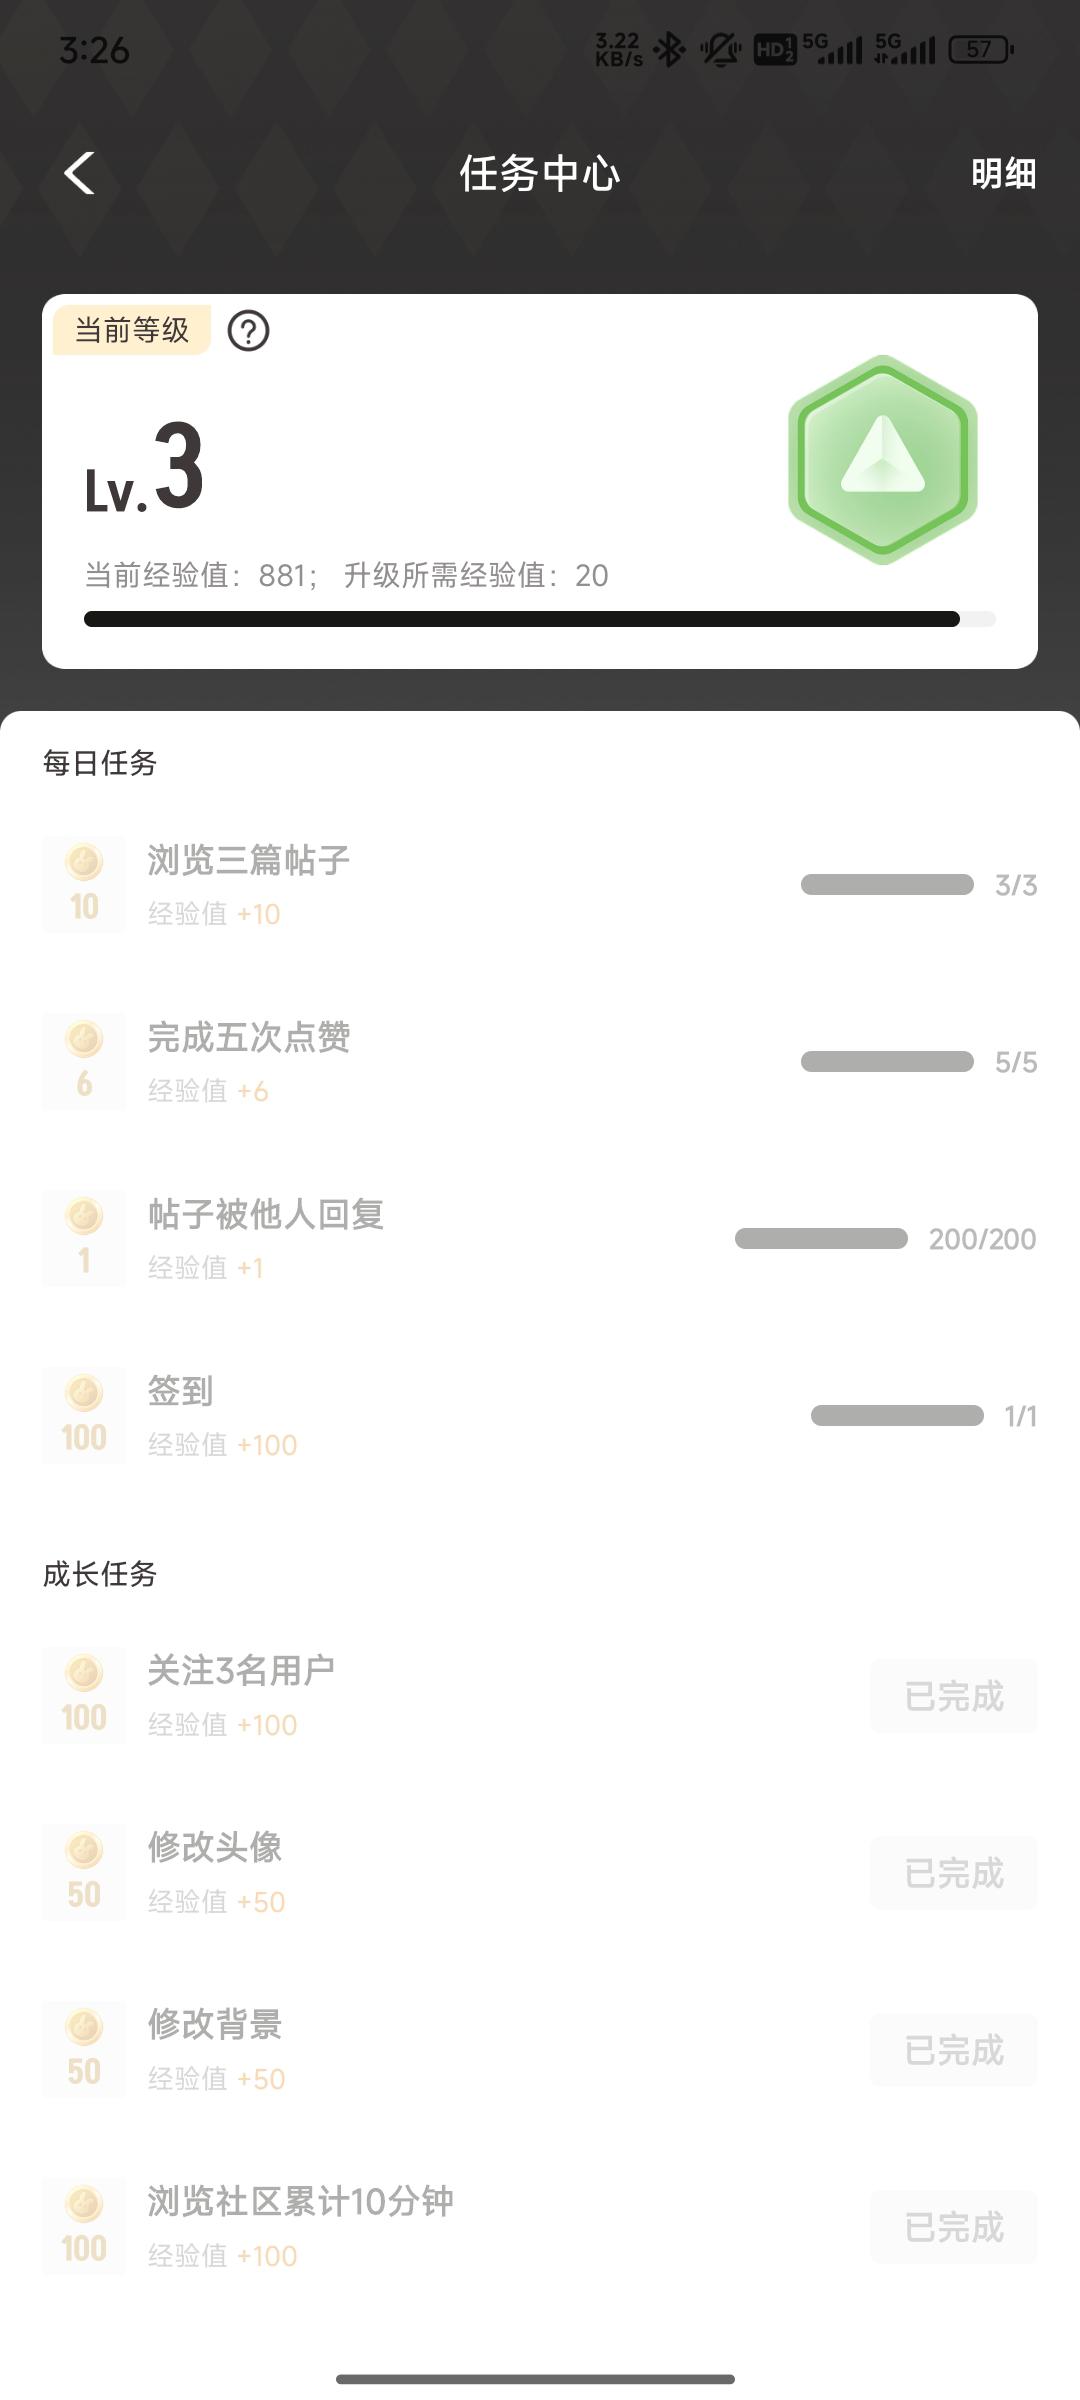Screen dimensions: 1080x2400
Task: Tap the back arrow icon
Action: [x=80, y=173]
